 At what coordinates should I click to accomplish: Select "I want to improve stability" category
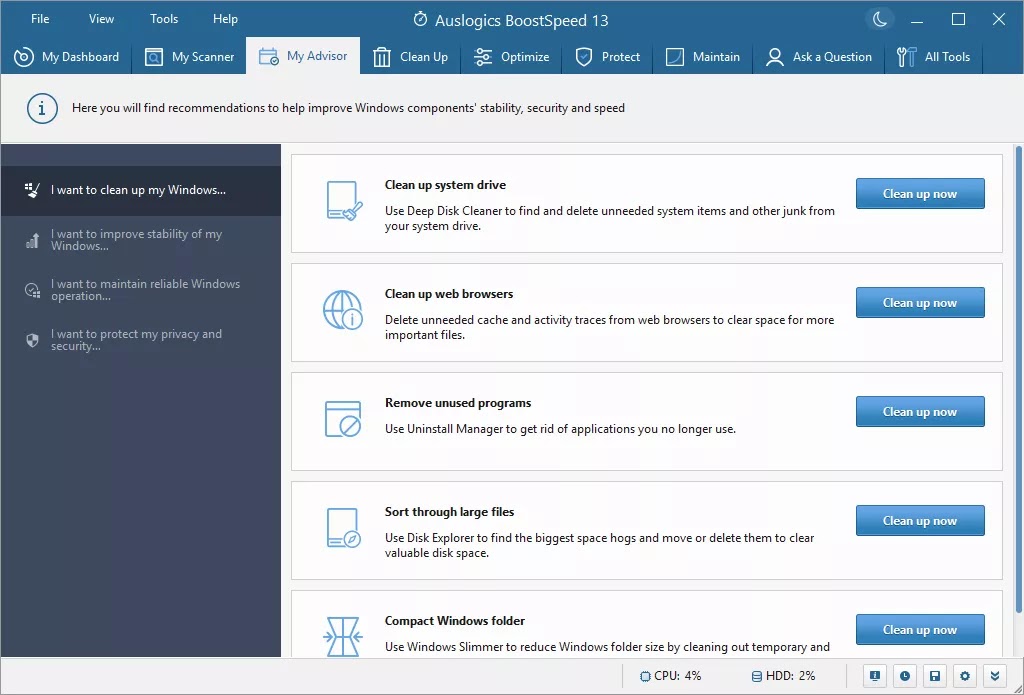136,240
